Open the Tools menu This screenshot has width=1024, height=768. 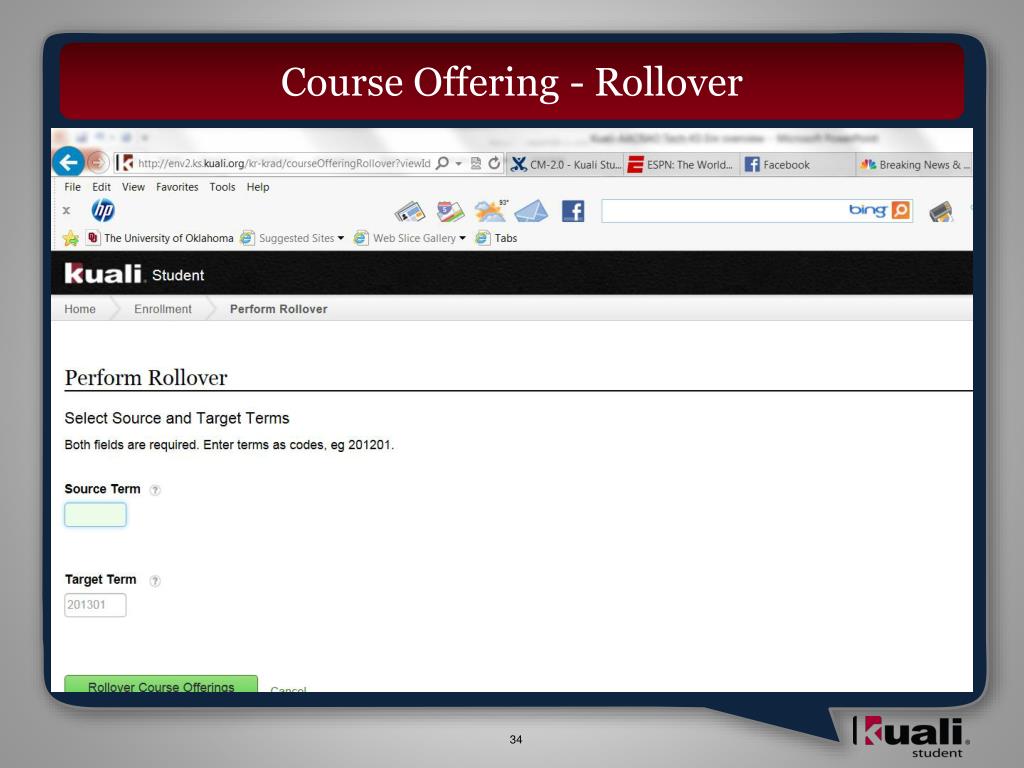(x=222, y=187)
